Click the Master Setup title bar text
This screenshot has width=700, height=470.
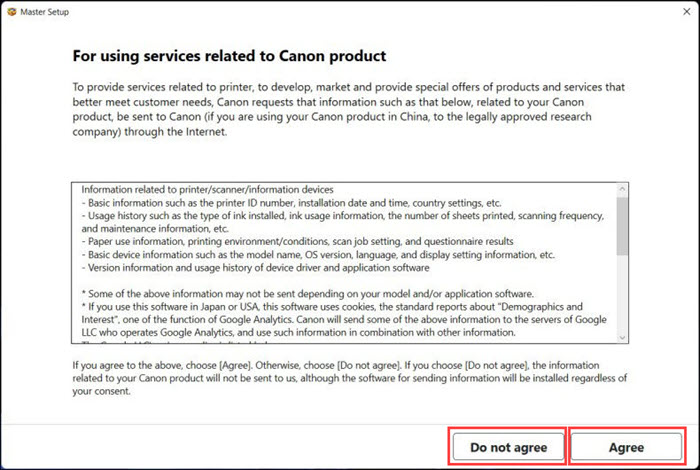(x=45, y=12)
